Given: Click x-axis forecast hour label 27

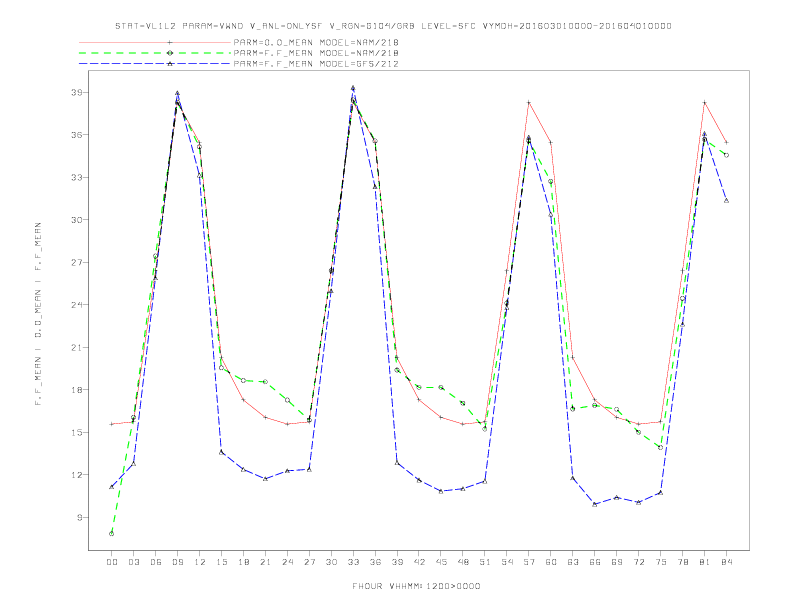Looking at the screenshot, I should pos(309,562).
